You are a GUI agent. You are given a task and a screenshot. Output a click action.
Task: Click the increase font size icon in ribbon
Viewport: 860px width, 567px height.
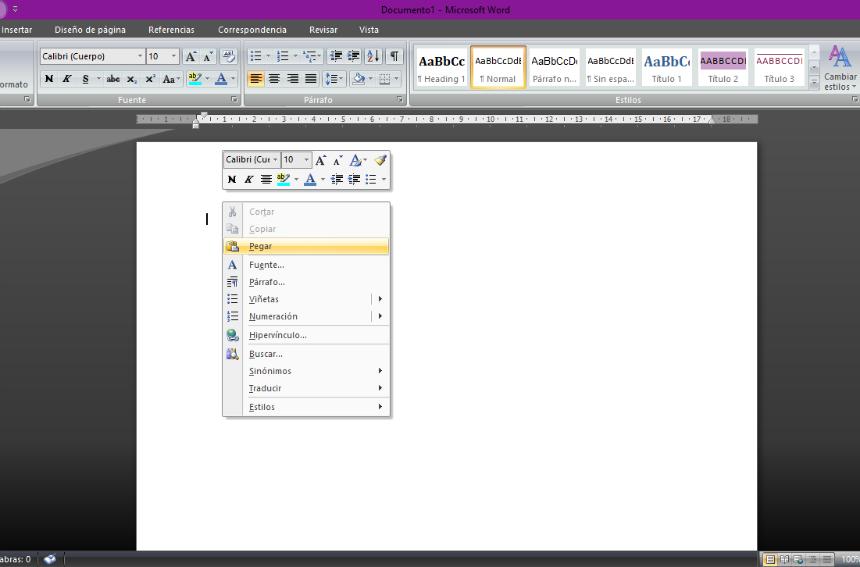tap(191, 57)
